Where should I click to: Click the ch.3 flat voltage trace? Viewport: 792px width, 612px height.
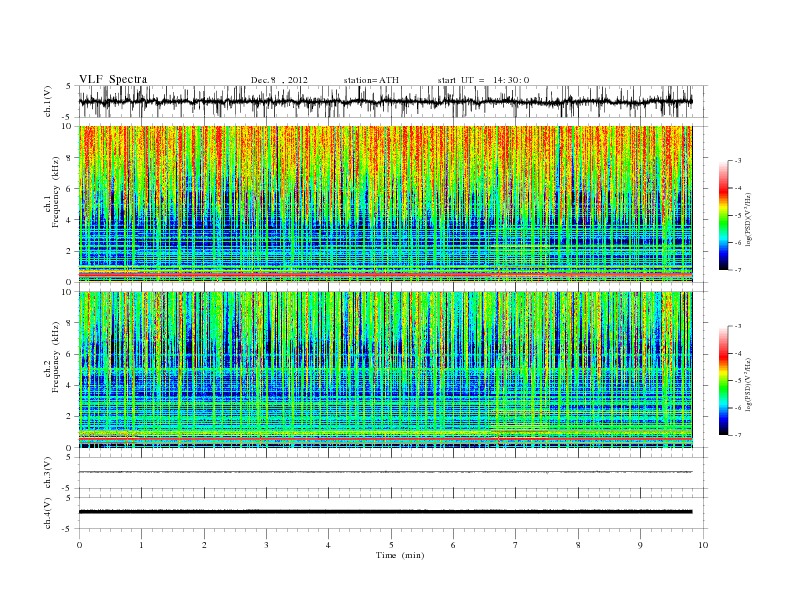pyautogui.click(x=385, y=472)
